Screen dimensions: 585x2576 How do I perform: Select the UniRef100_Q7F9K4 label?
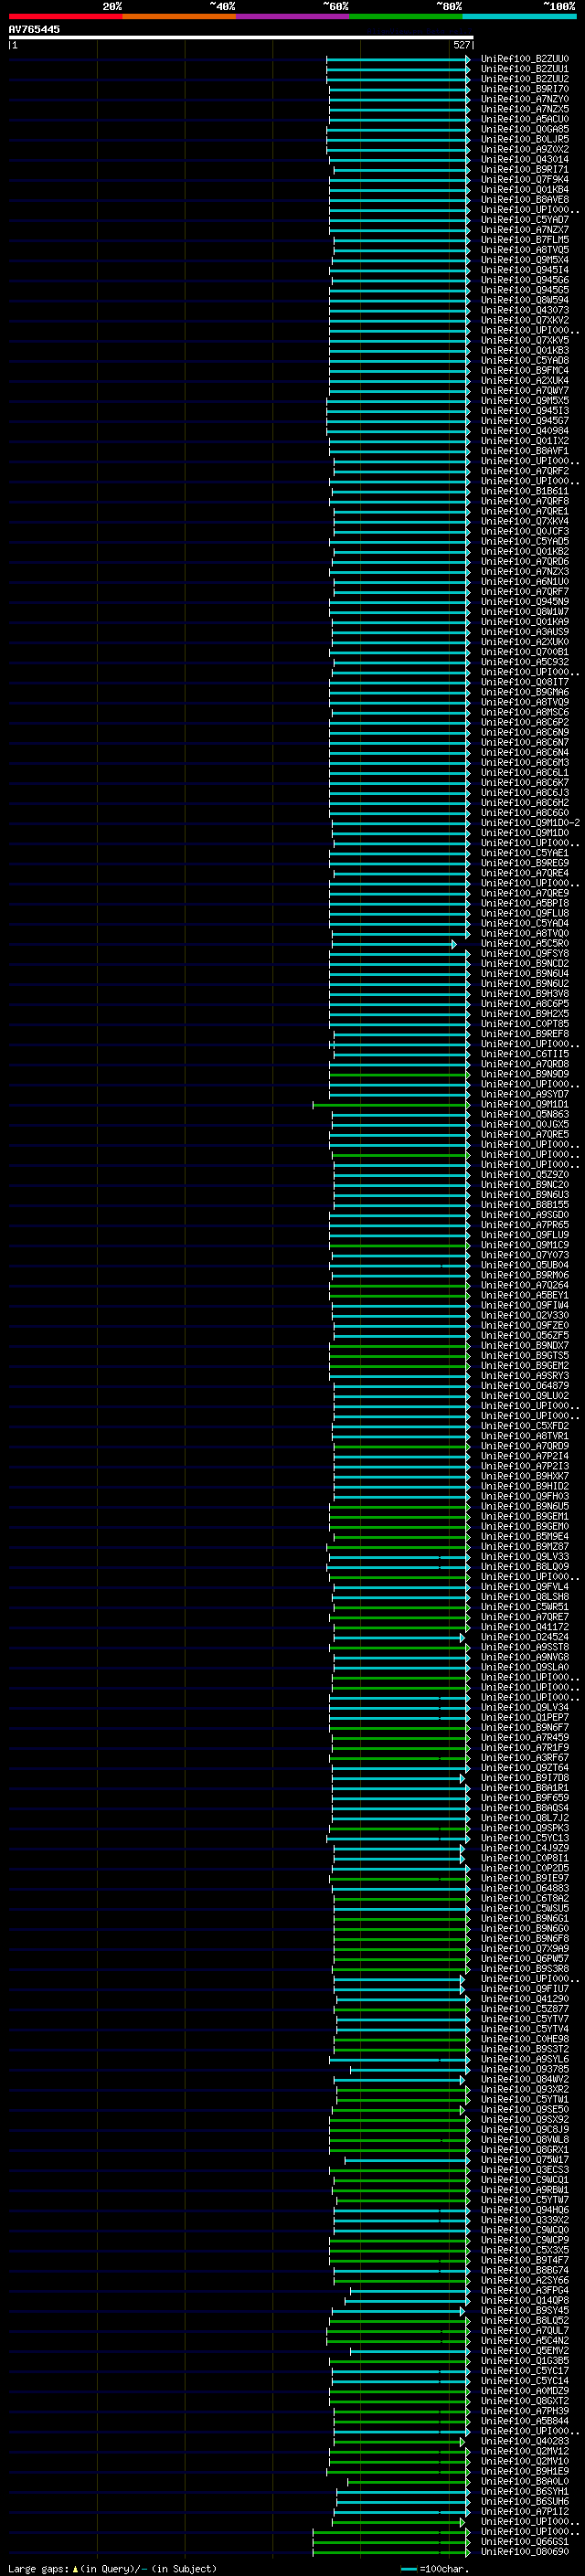(524, 179)
